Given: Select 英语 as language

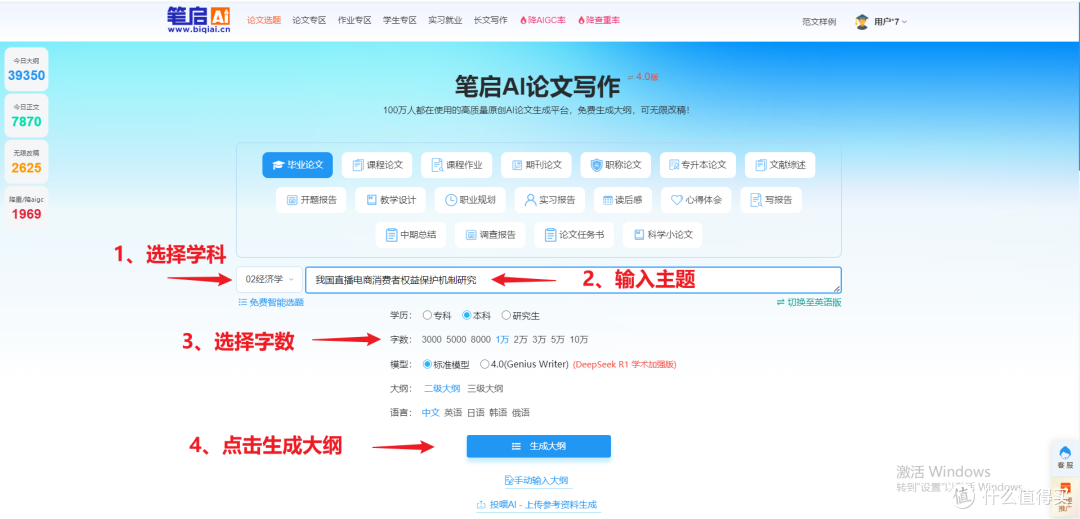Looking at the screenshot, I should (x=453, y=413).
